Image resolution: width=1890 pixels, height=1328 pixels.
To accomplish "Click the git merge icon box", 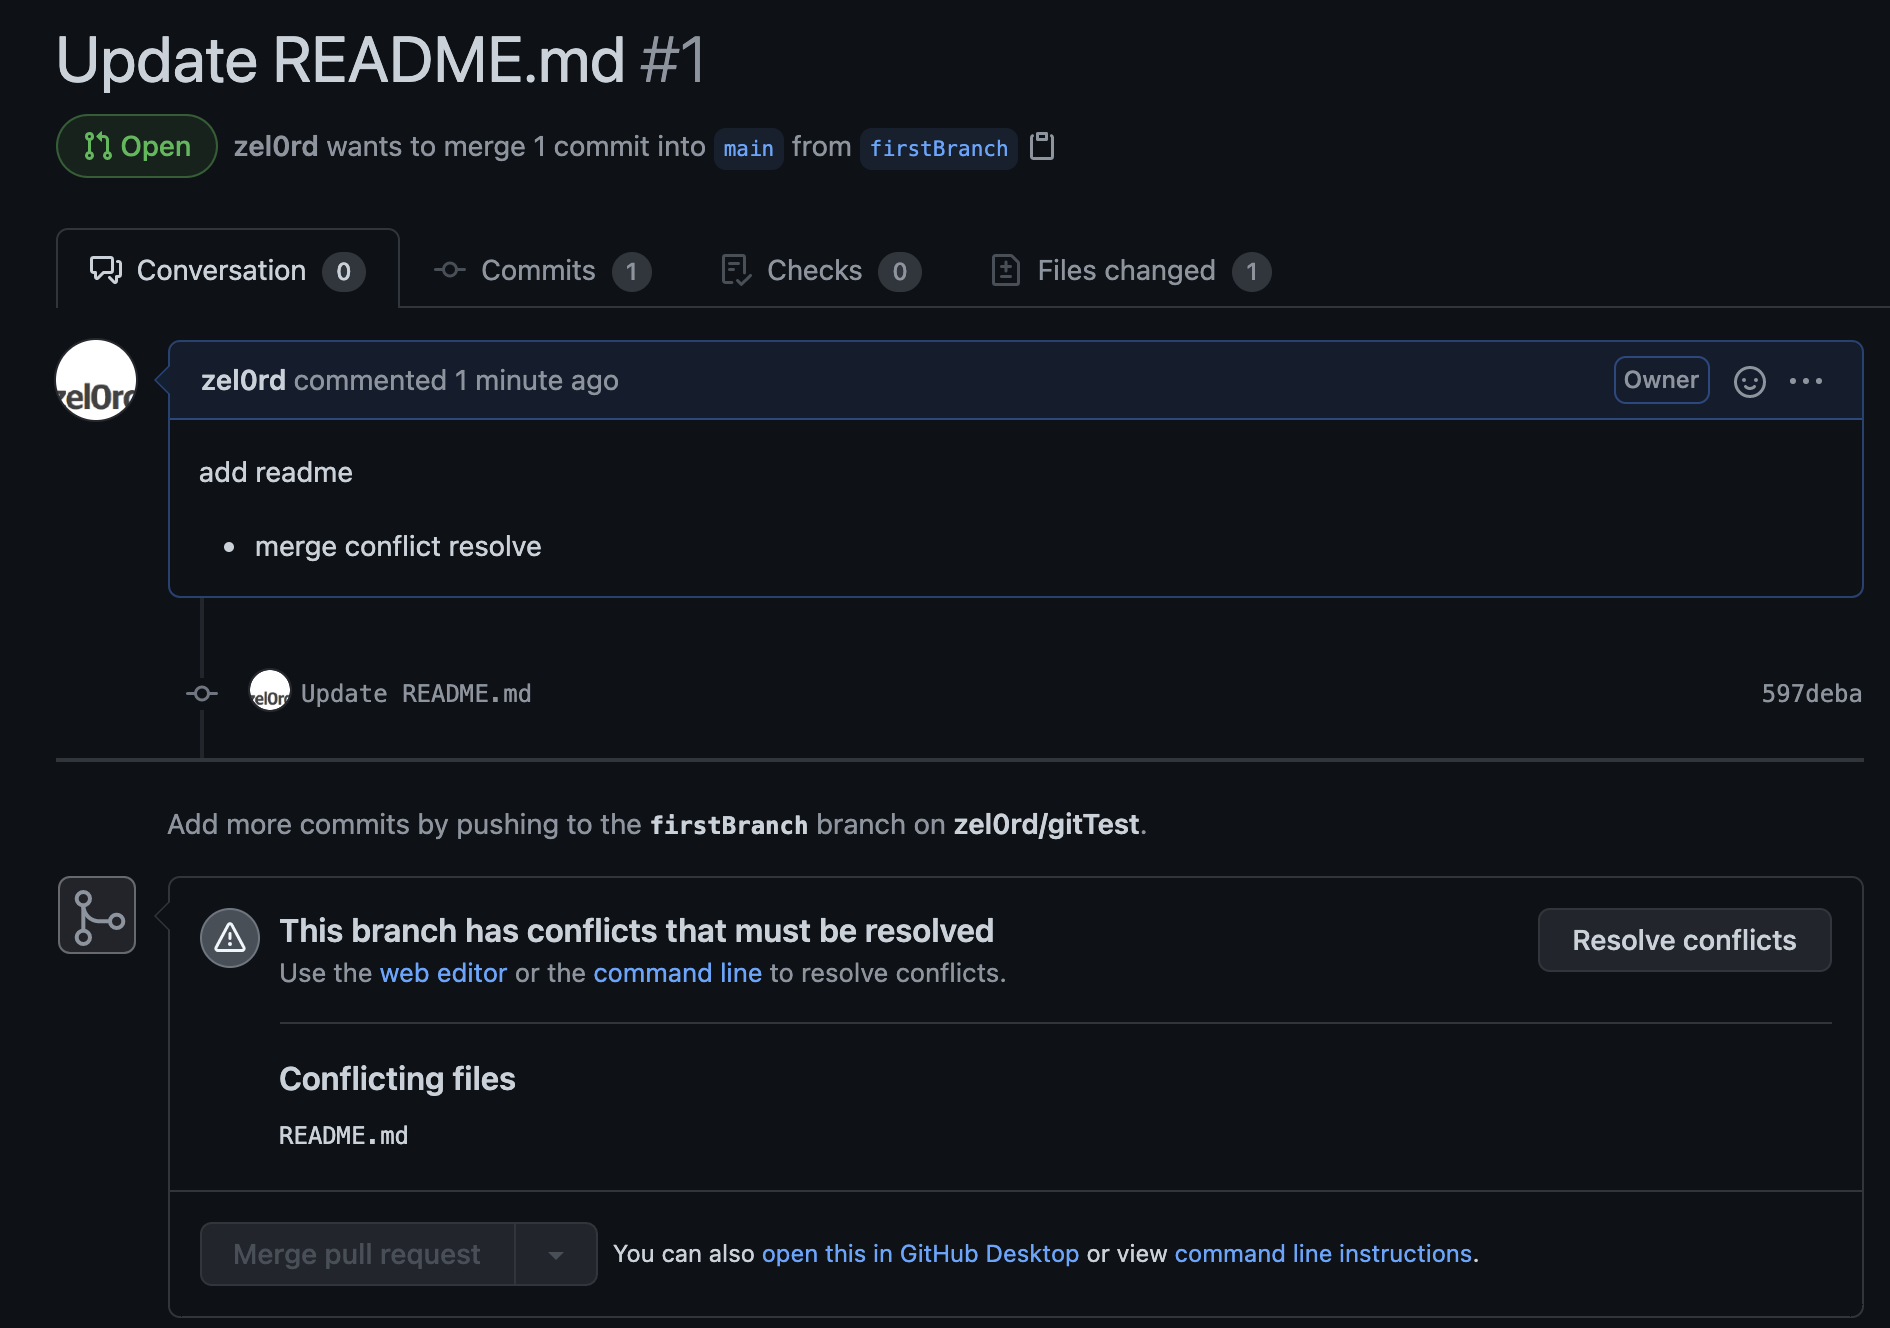I will pos(97,915).
